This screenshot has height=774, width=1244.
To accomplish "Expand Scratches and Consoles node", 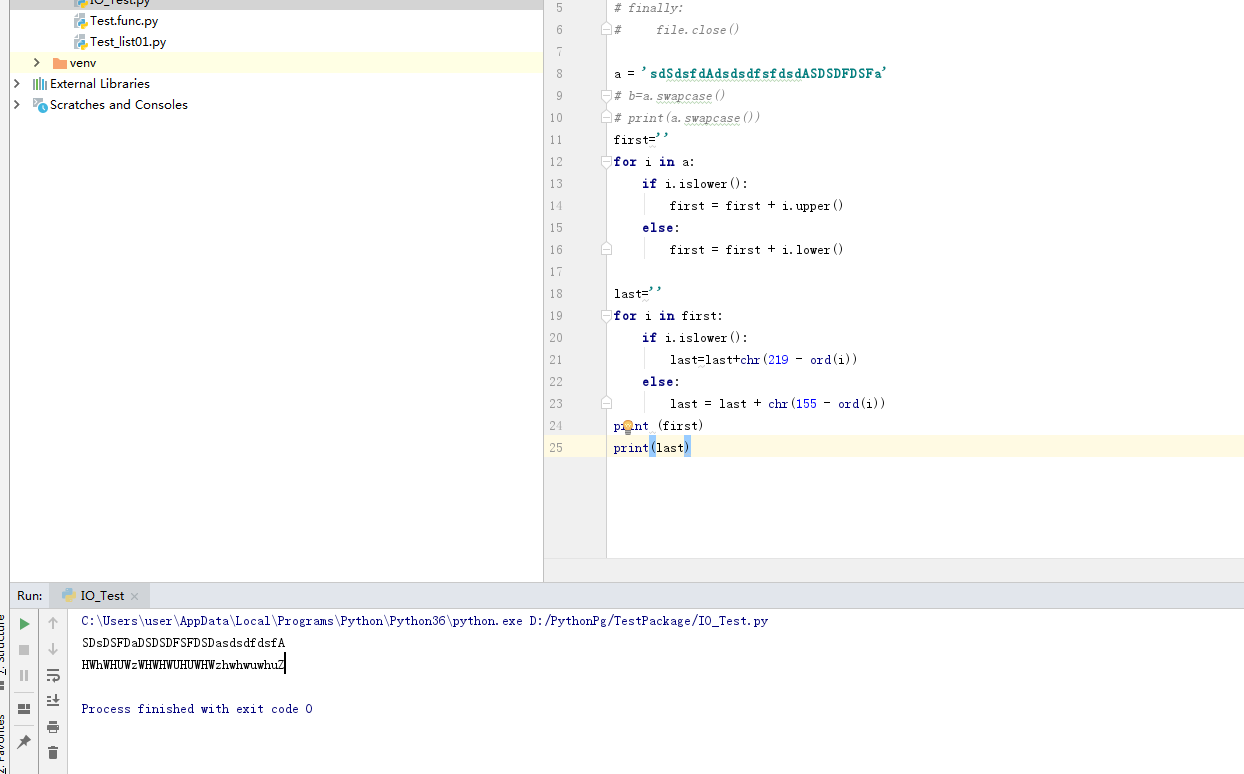I will click(x=17, y=105).
